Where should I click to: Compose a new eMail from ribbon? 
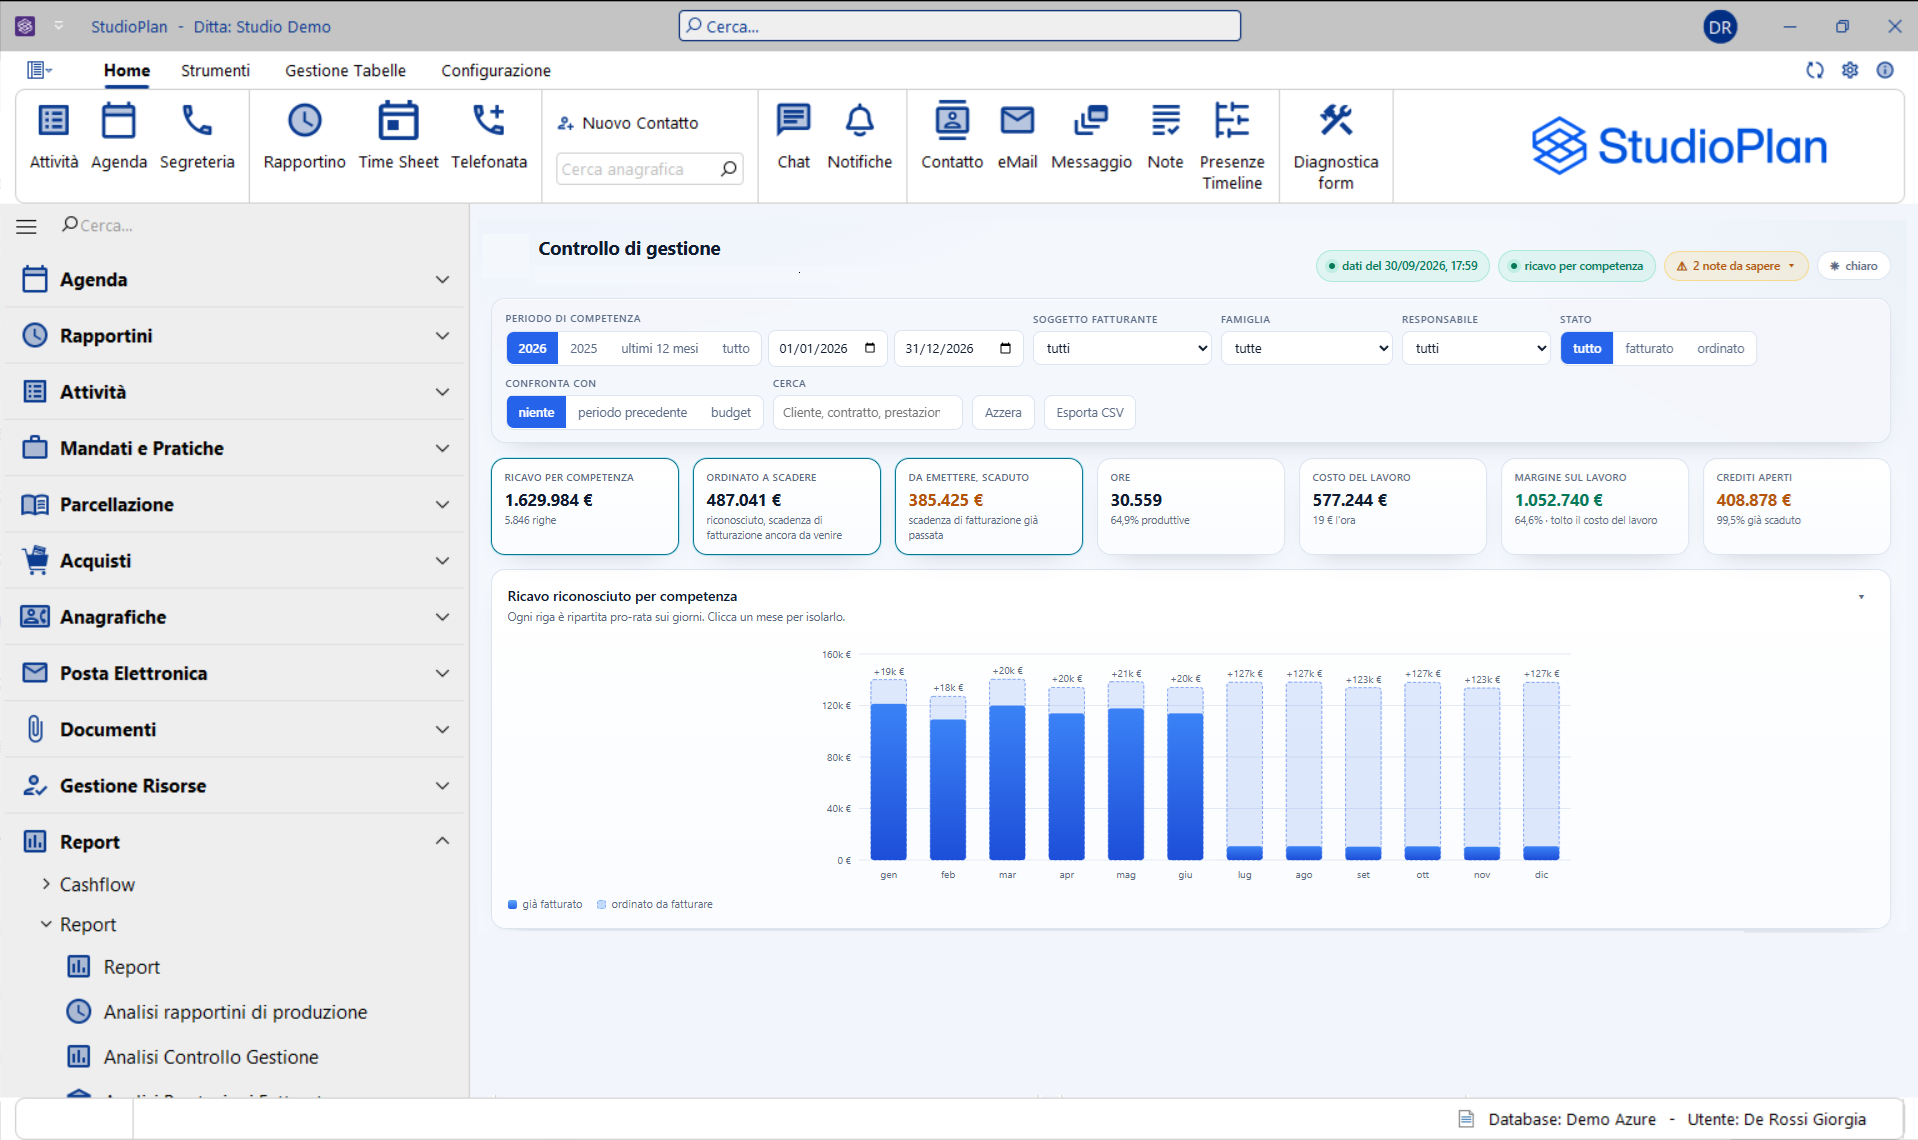tap(1017, 136)
